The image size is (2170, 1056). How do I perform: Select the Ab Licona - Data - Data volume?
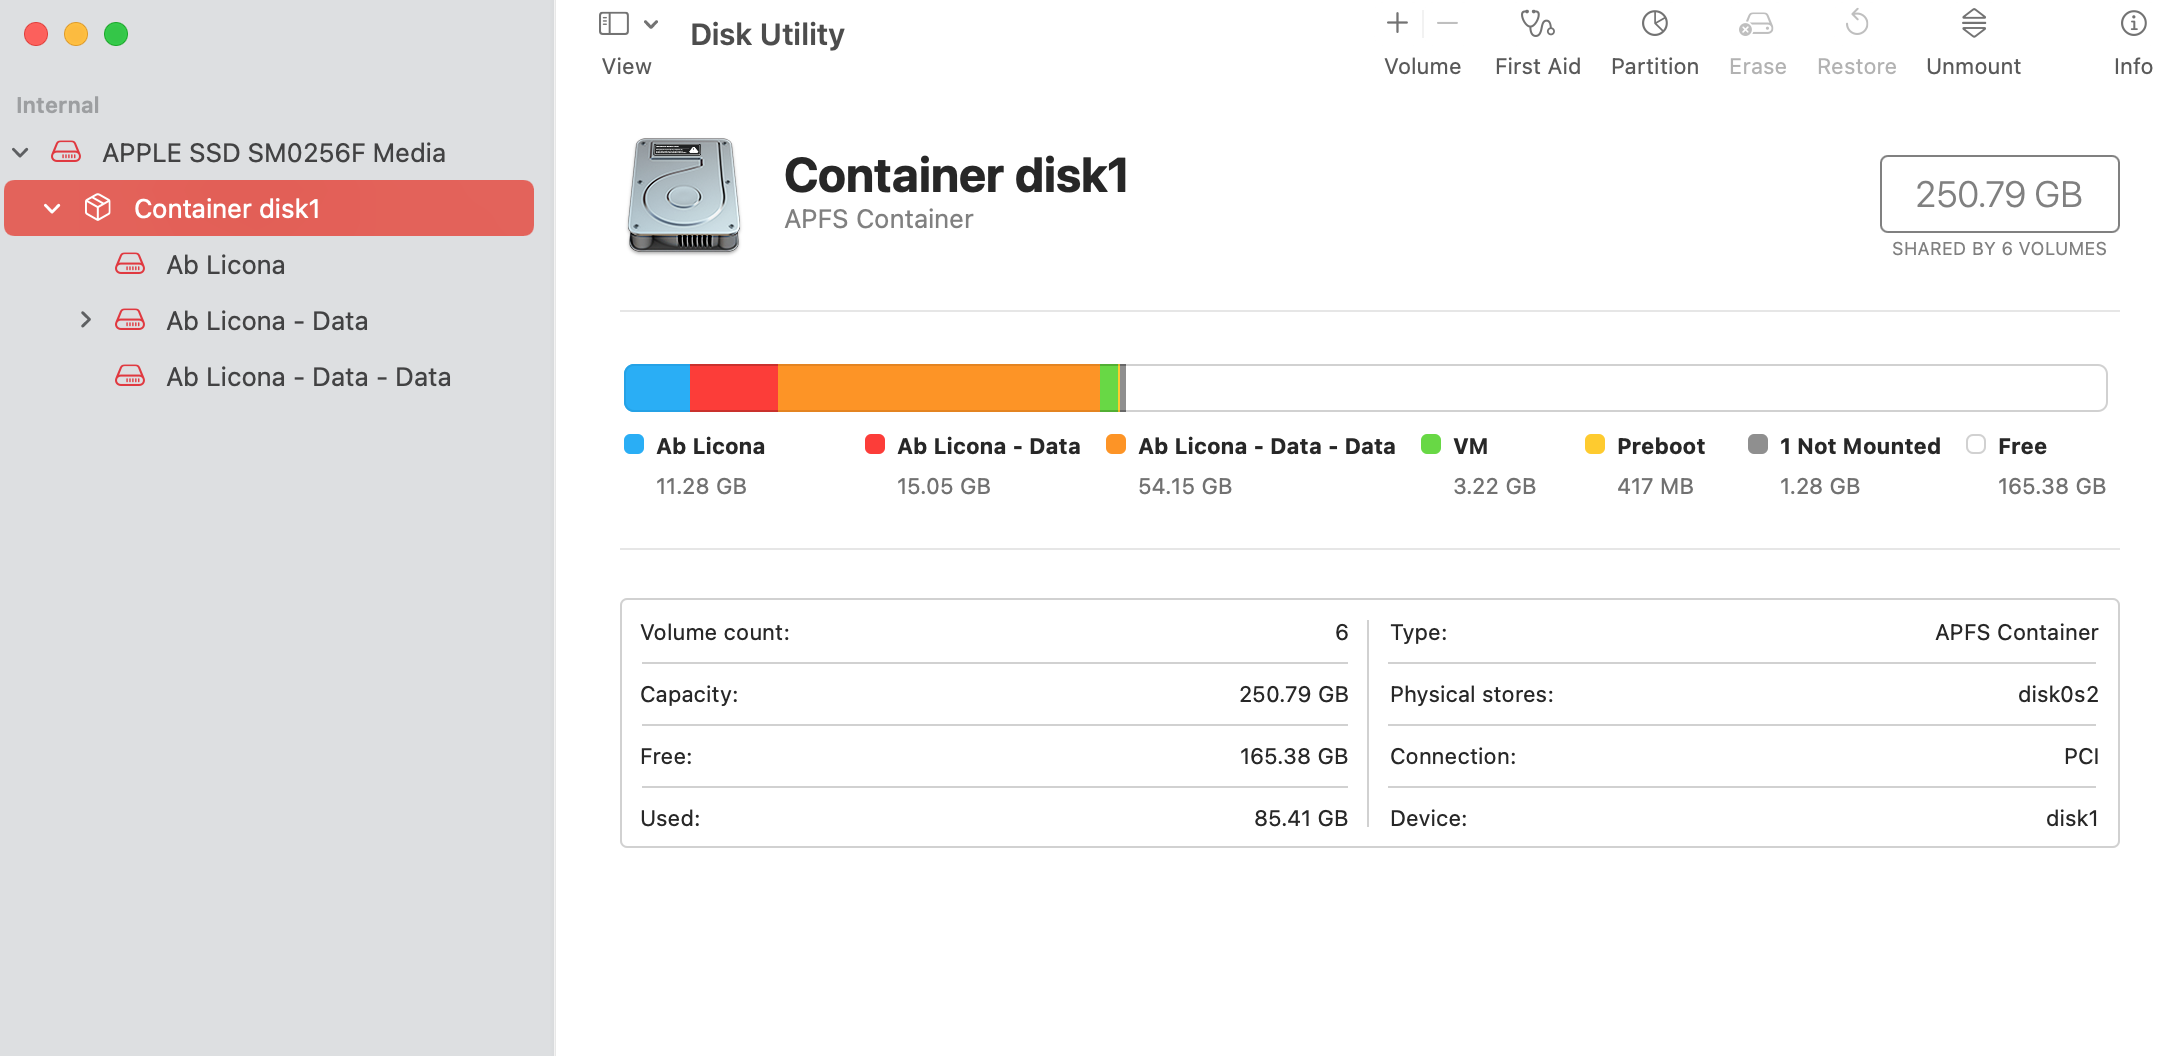269,376
